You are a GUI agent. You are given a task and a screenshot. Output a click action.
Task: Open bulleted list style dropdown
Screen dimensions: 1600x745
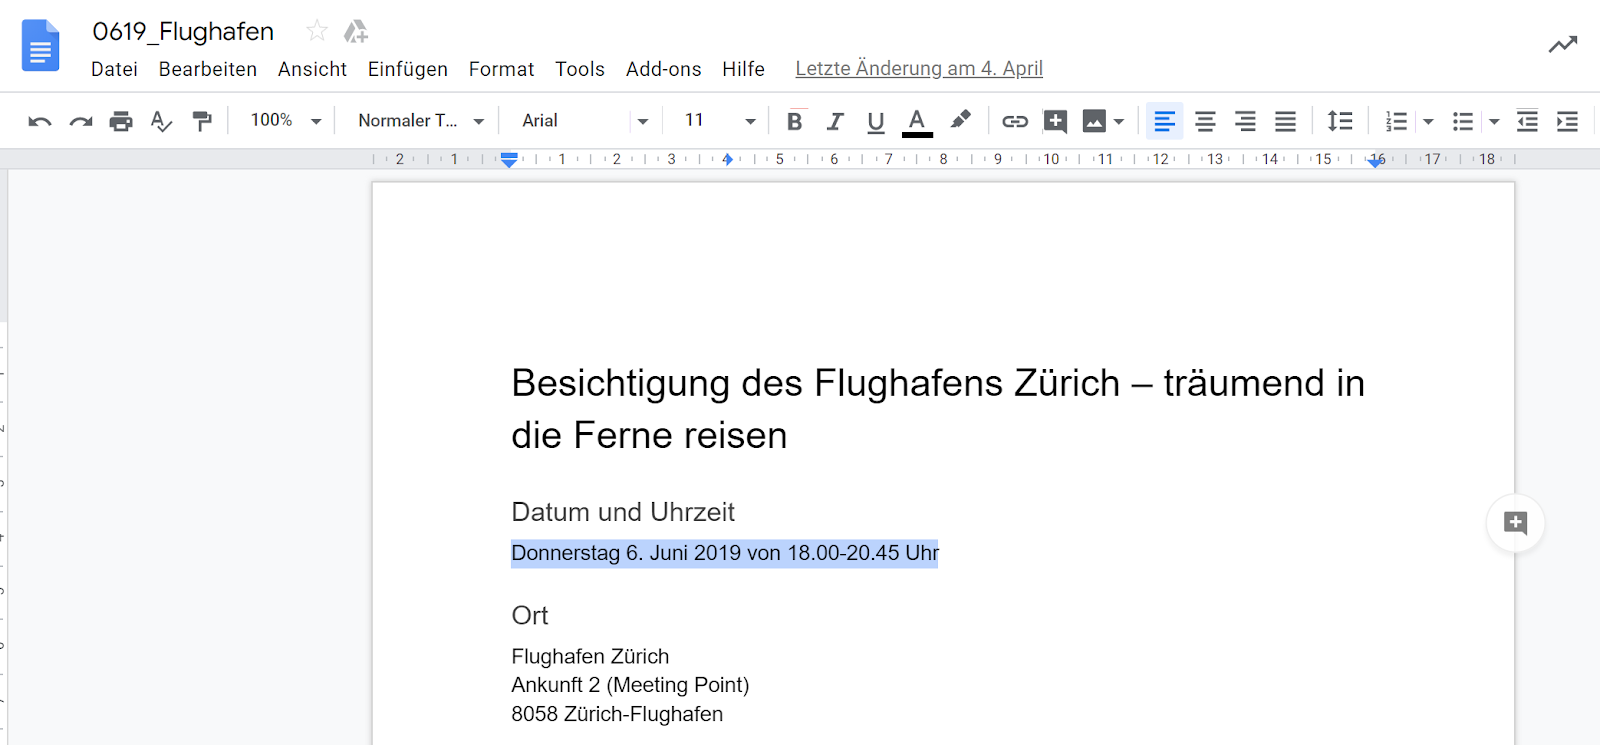click(1494, 121)
